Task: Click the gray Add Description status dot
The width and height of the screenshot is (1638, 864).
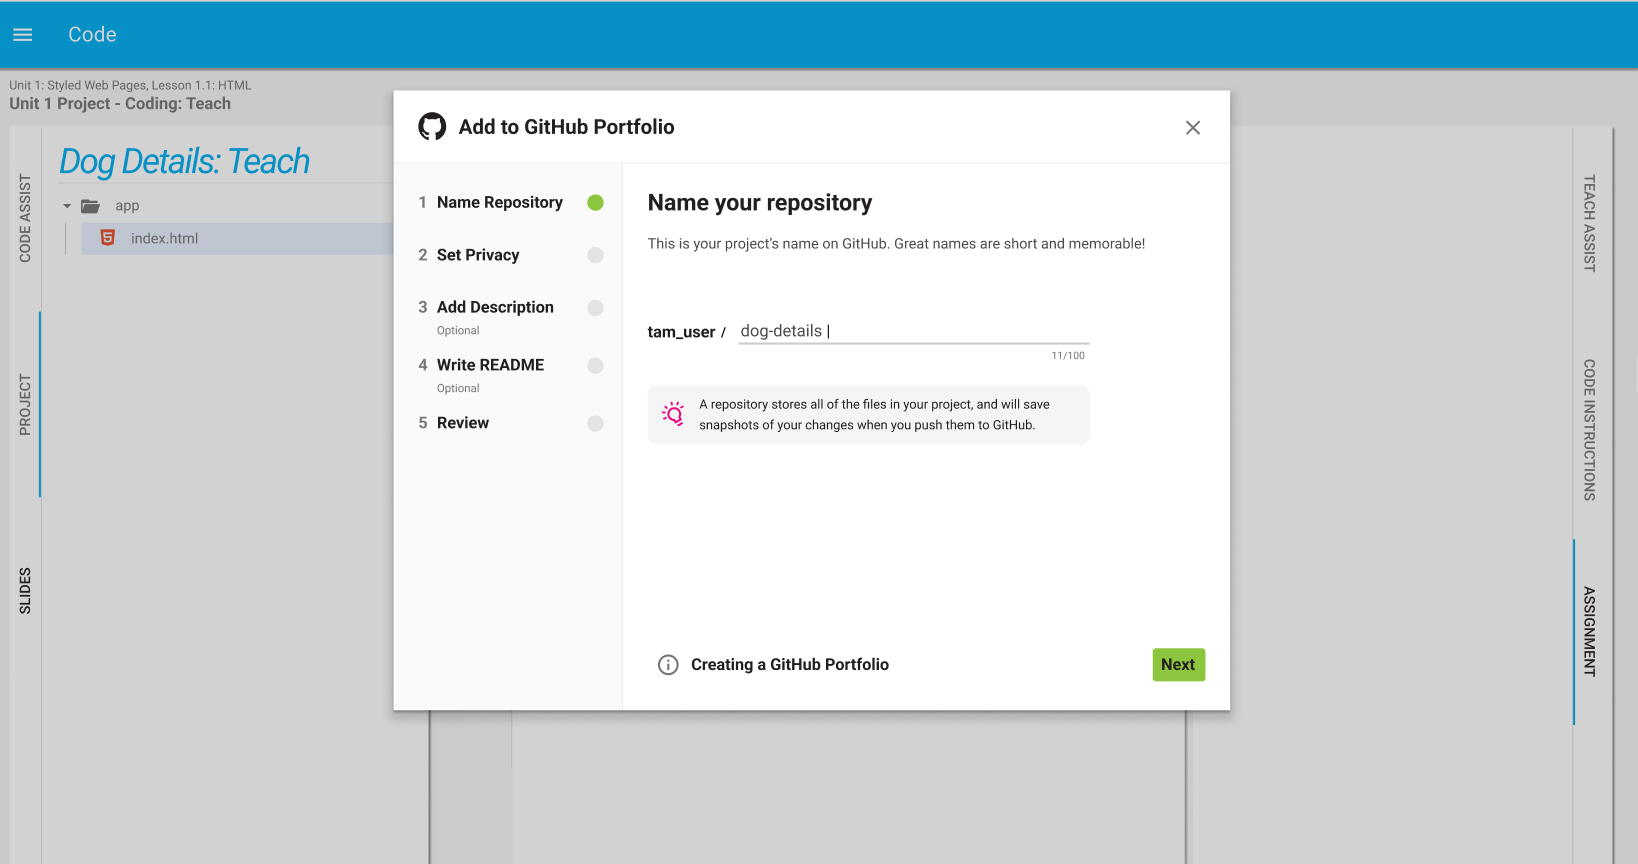Action: pos(596,308)
